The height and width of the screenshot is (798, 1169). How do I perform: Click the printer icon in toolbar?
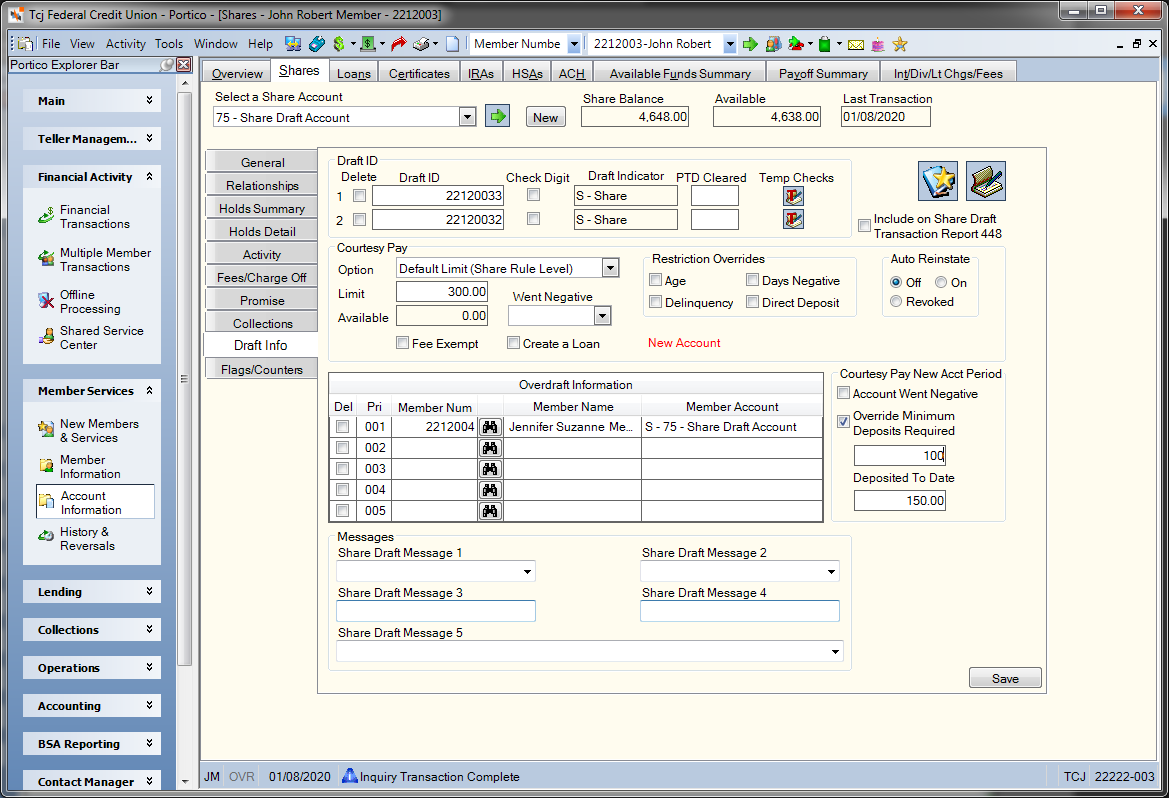pyautogui.click(x=421, y=44)
